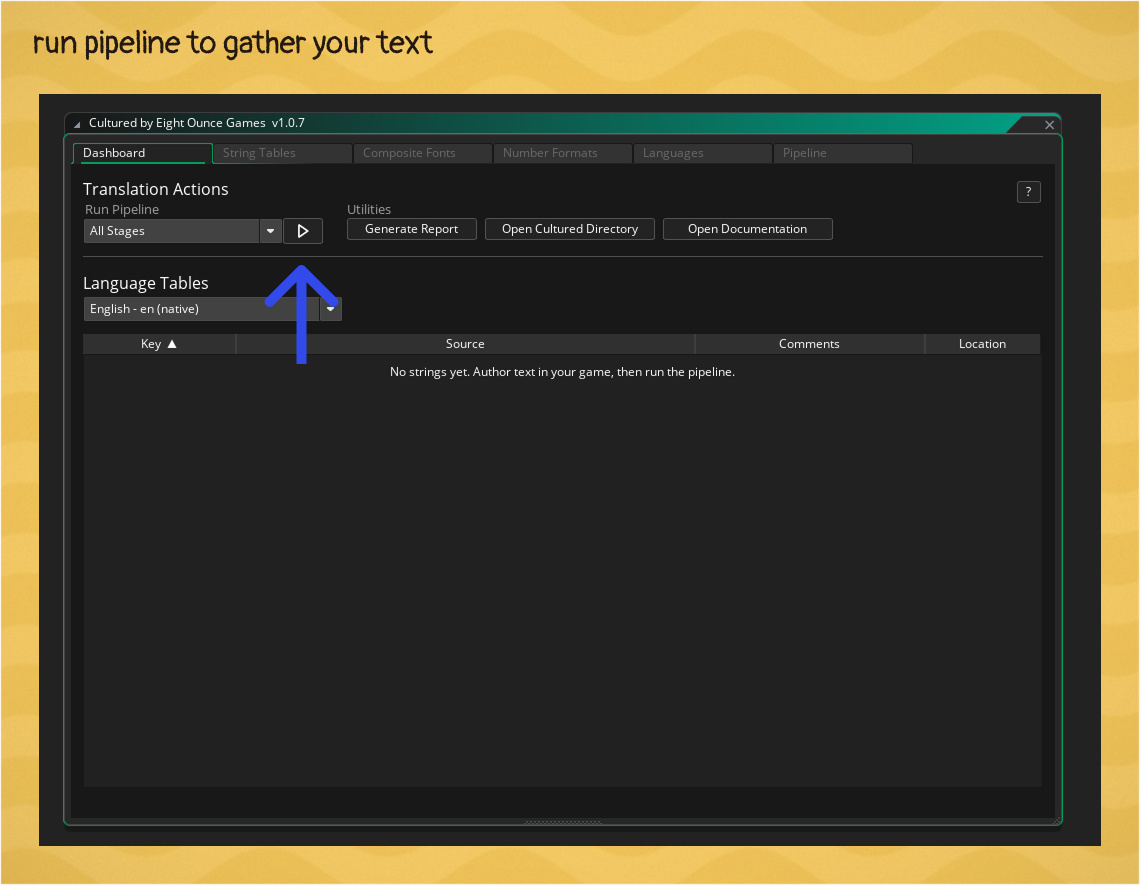This screenshot has width=1140, height=885.
Task: Click the Language Tables heading
Action: pyautogui.click(x=145, y=283)
